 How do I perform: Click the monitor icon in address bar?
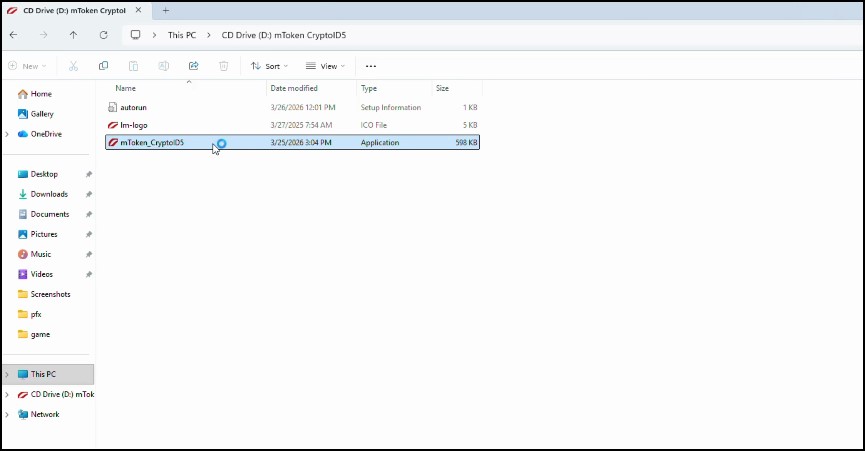135,35
